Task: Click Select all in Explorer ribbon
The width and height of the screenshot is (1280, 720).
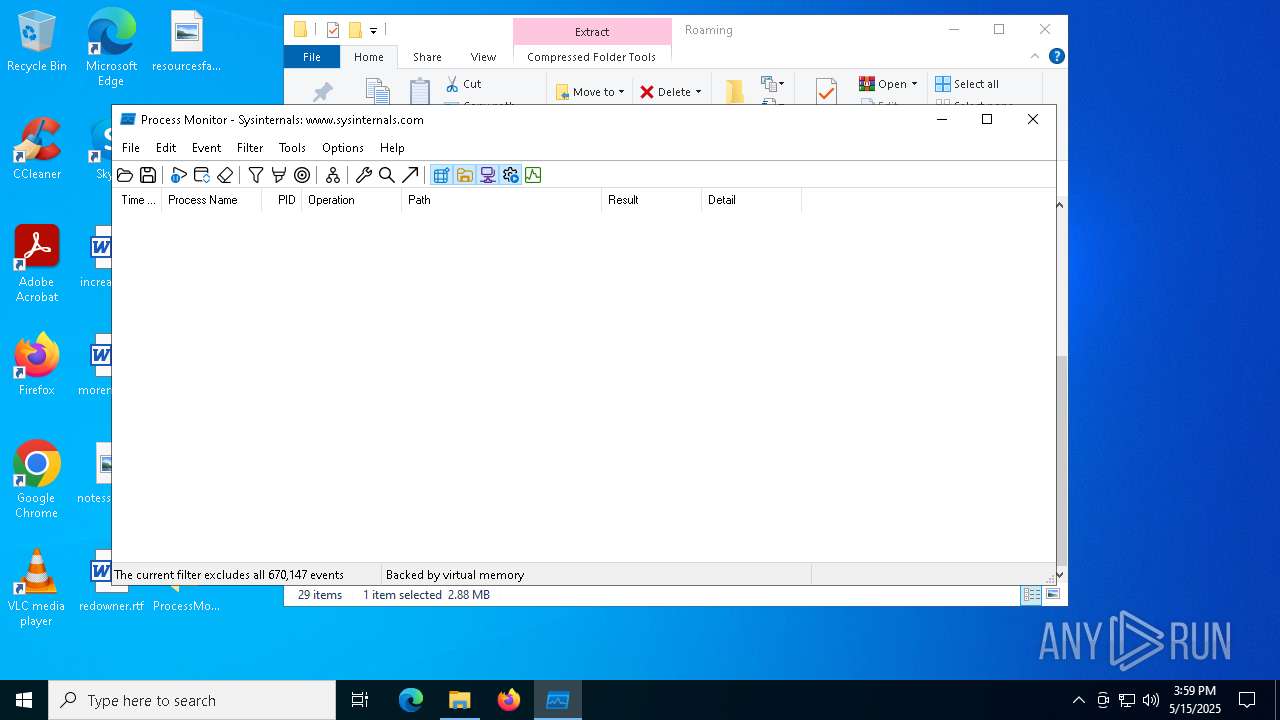Action: point(967,84)
